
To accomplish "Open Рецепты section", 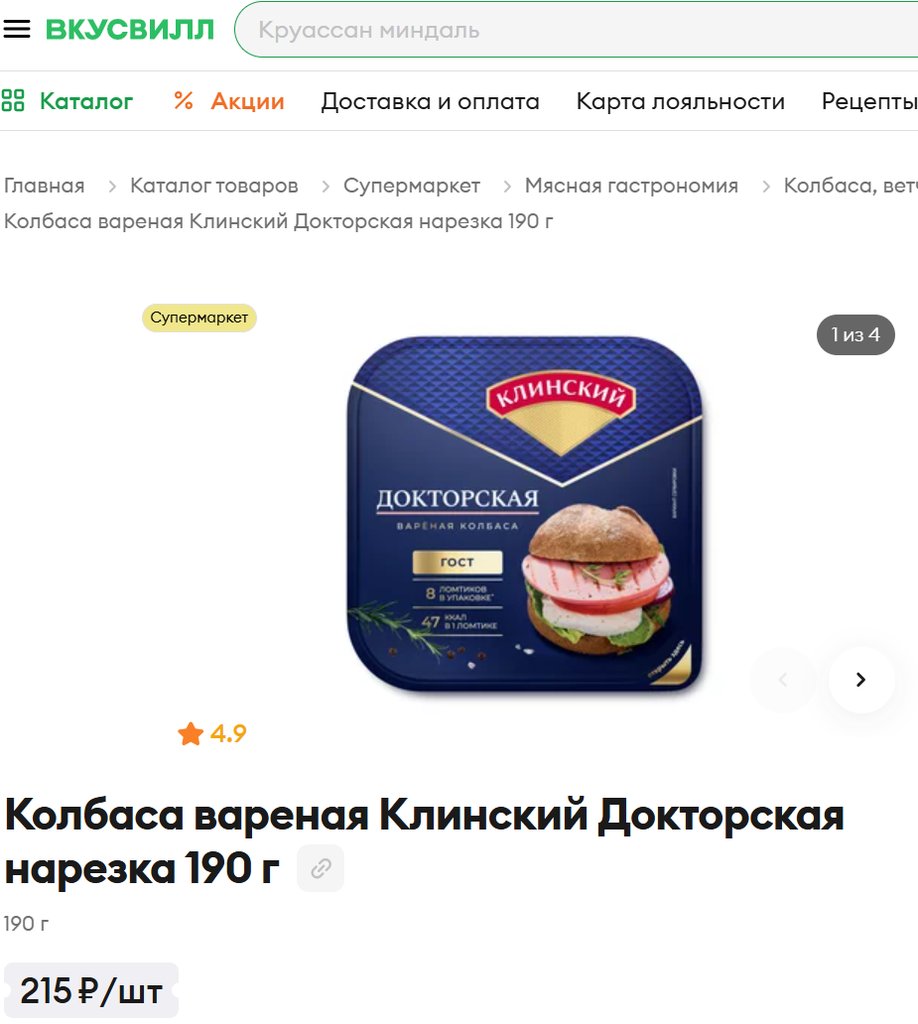I will pos(870,101).
